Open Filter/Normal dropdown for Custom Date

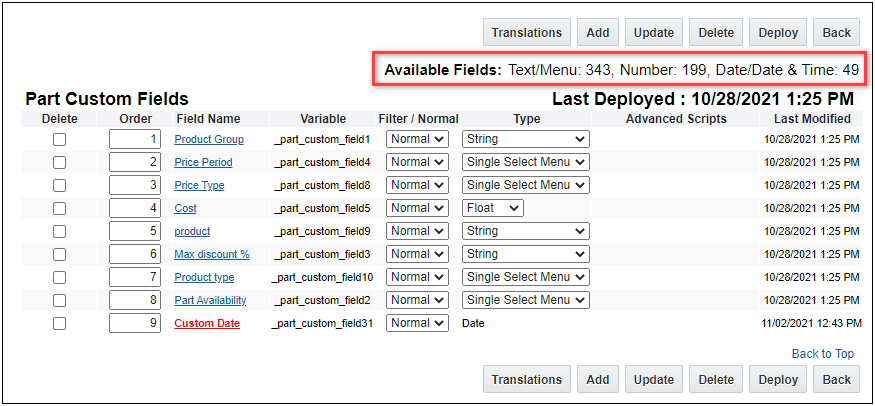pyautogui.click(x=417, y=323)
